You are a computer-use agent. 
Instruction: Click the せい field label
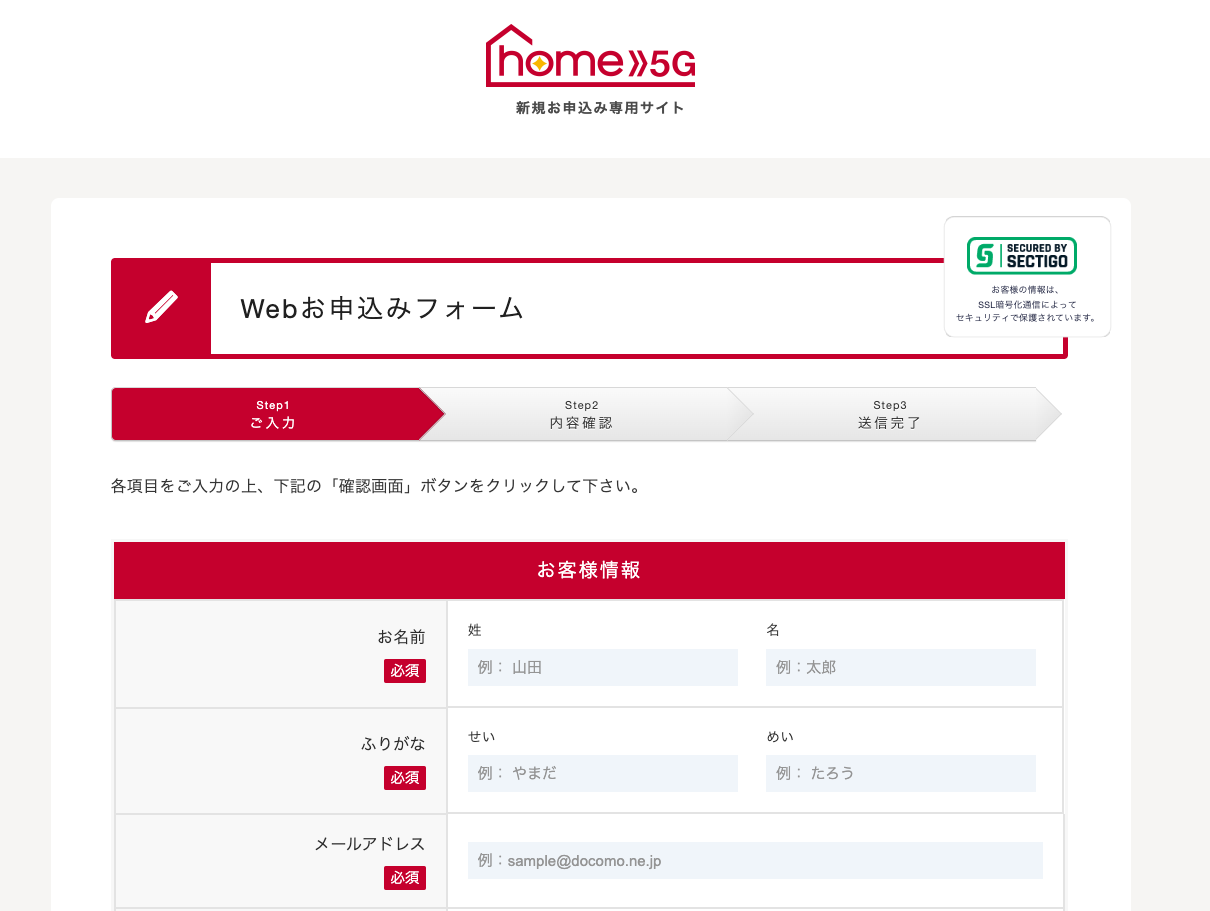tap(482, 737)
